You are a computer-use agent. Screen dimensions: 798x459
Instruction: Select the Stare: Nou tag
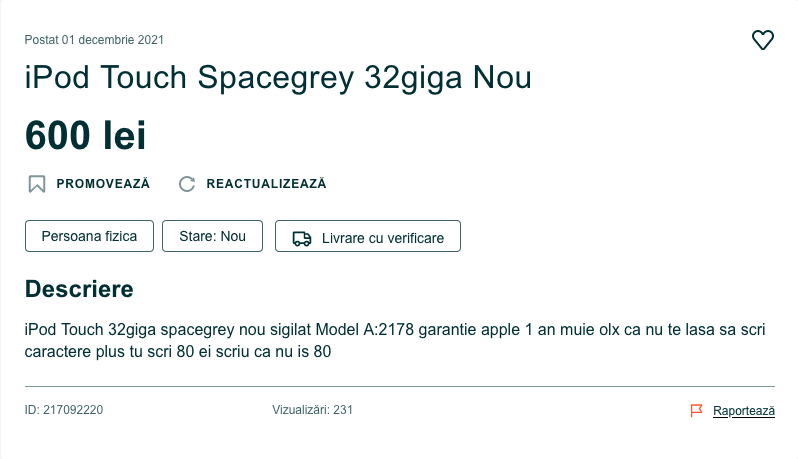click(x=212, y=236)
